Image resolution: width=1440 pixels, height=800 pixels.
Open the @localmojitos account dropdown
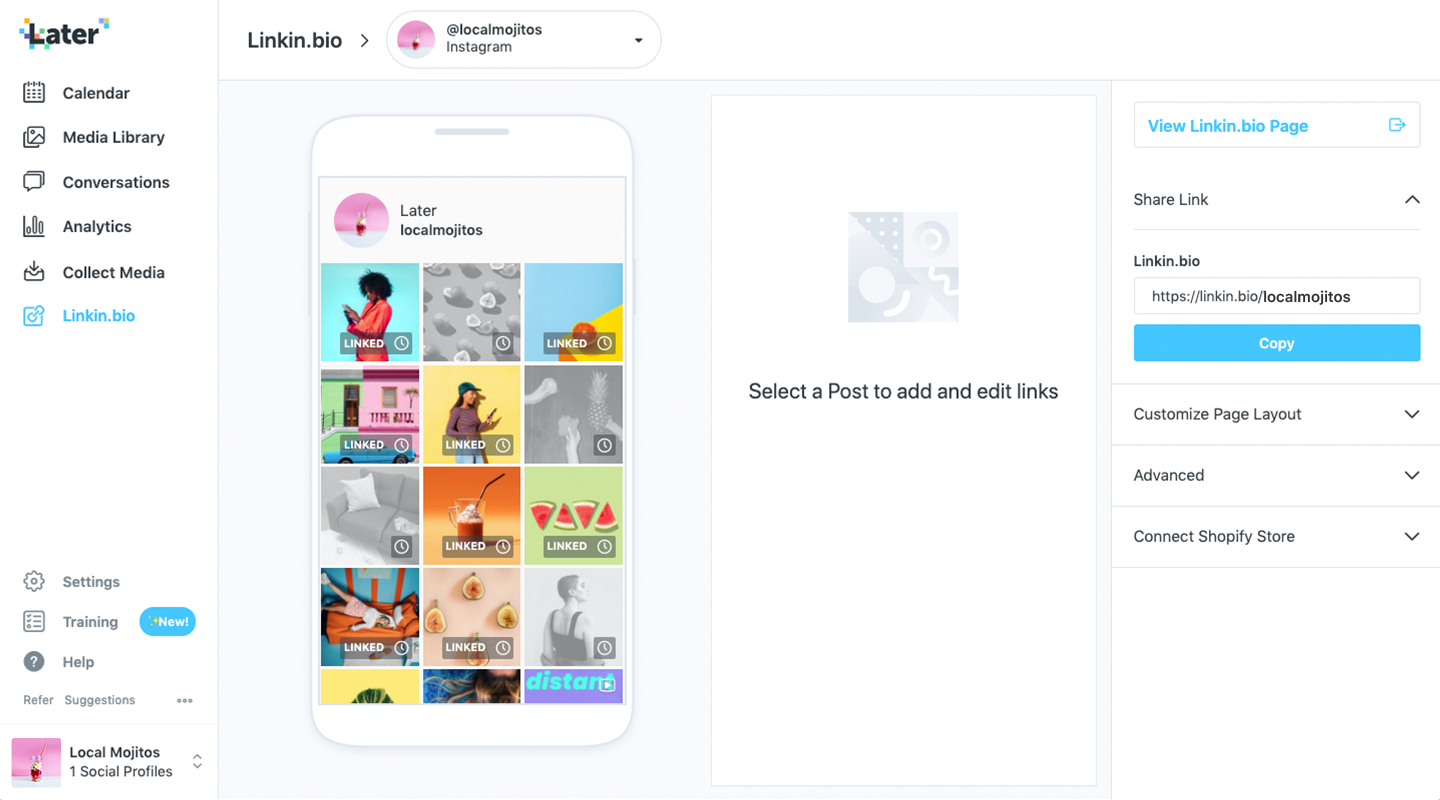coord(524,40)
